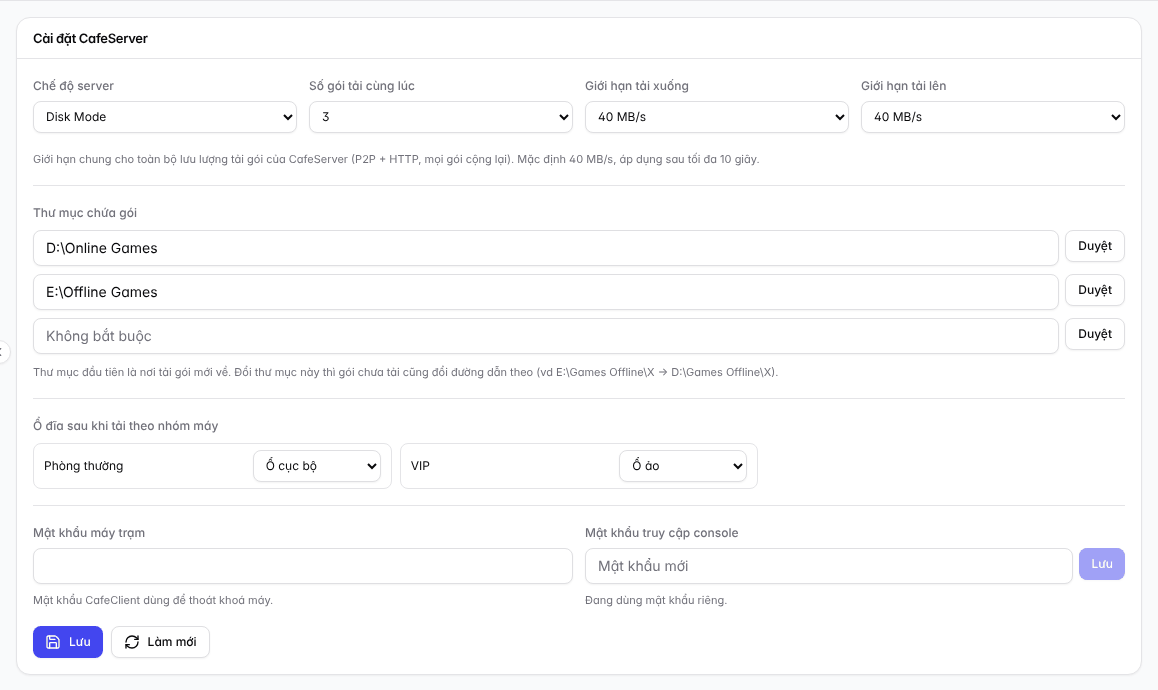Change the VIP drive dropdown
This screenshot has height=690, width=1158.
click(x=683, y=466)
